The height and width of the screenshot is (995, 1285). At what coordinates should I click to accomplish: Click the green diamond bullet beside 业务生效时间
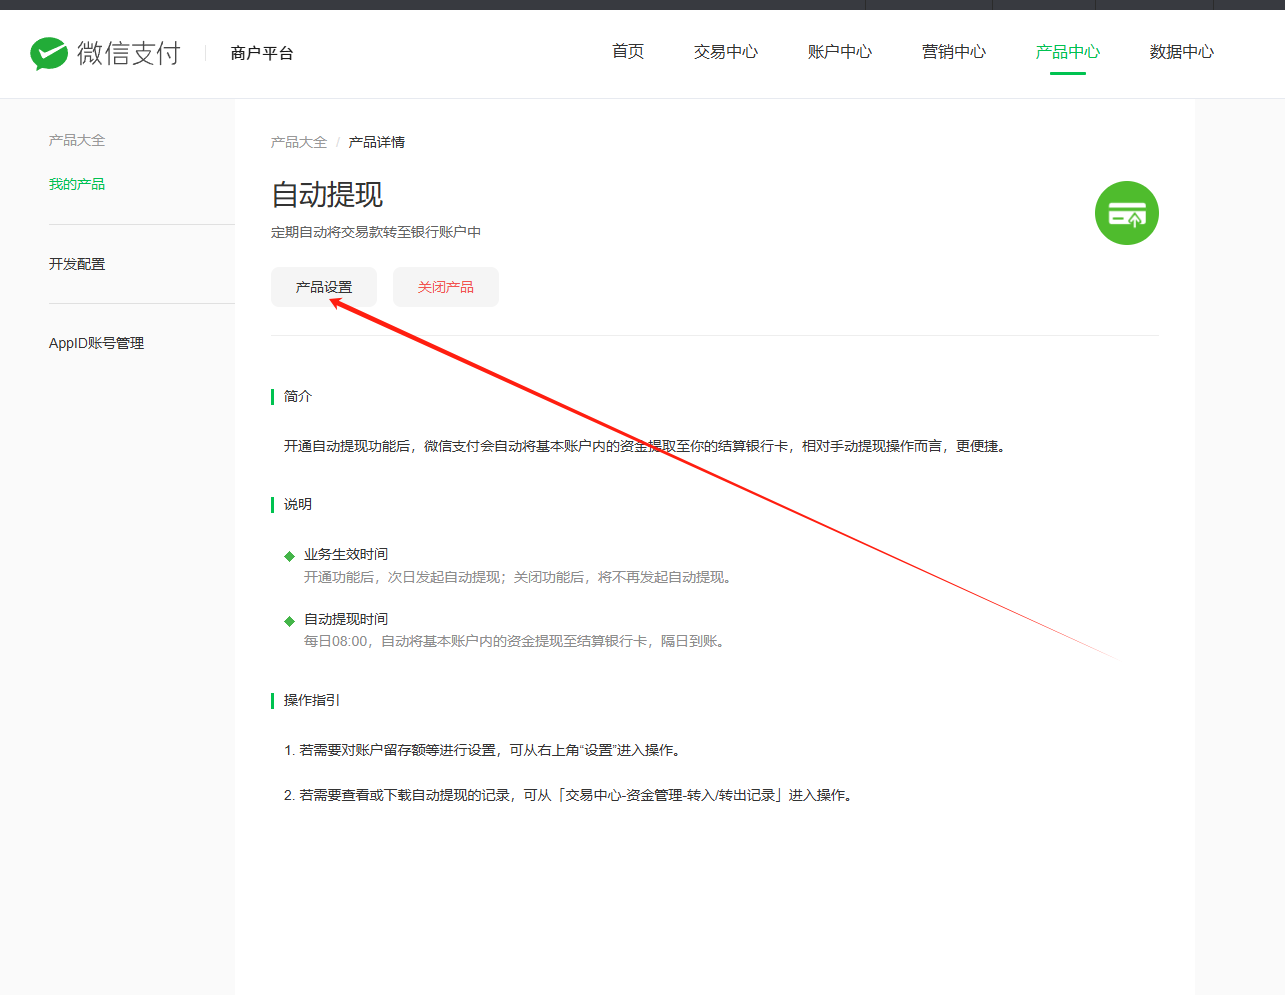pyautogui.click(x=289, y=556)
